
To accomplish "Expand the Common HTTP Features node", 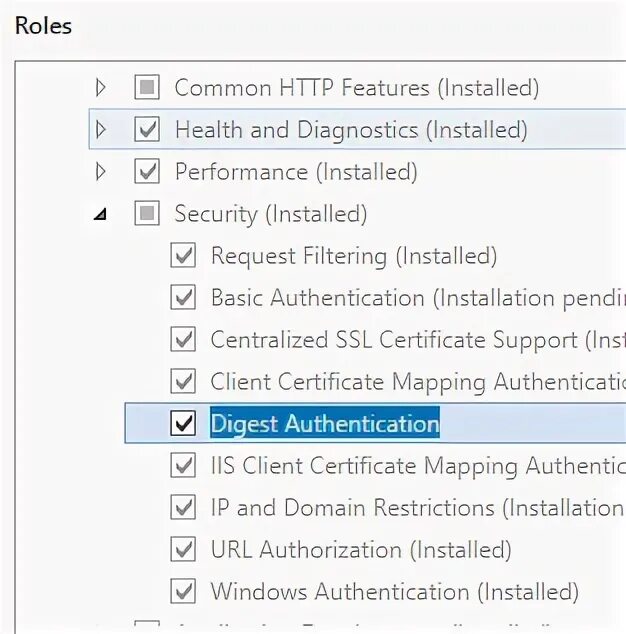I will [x=100, y=88].
